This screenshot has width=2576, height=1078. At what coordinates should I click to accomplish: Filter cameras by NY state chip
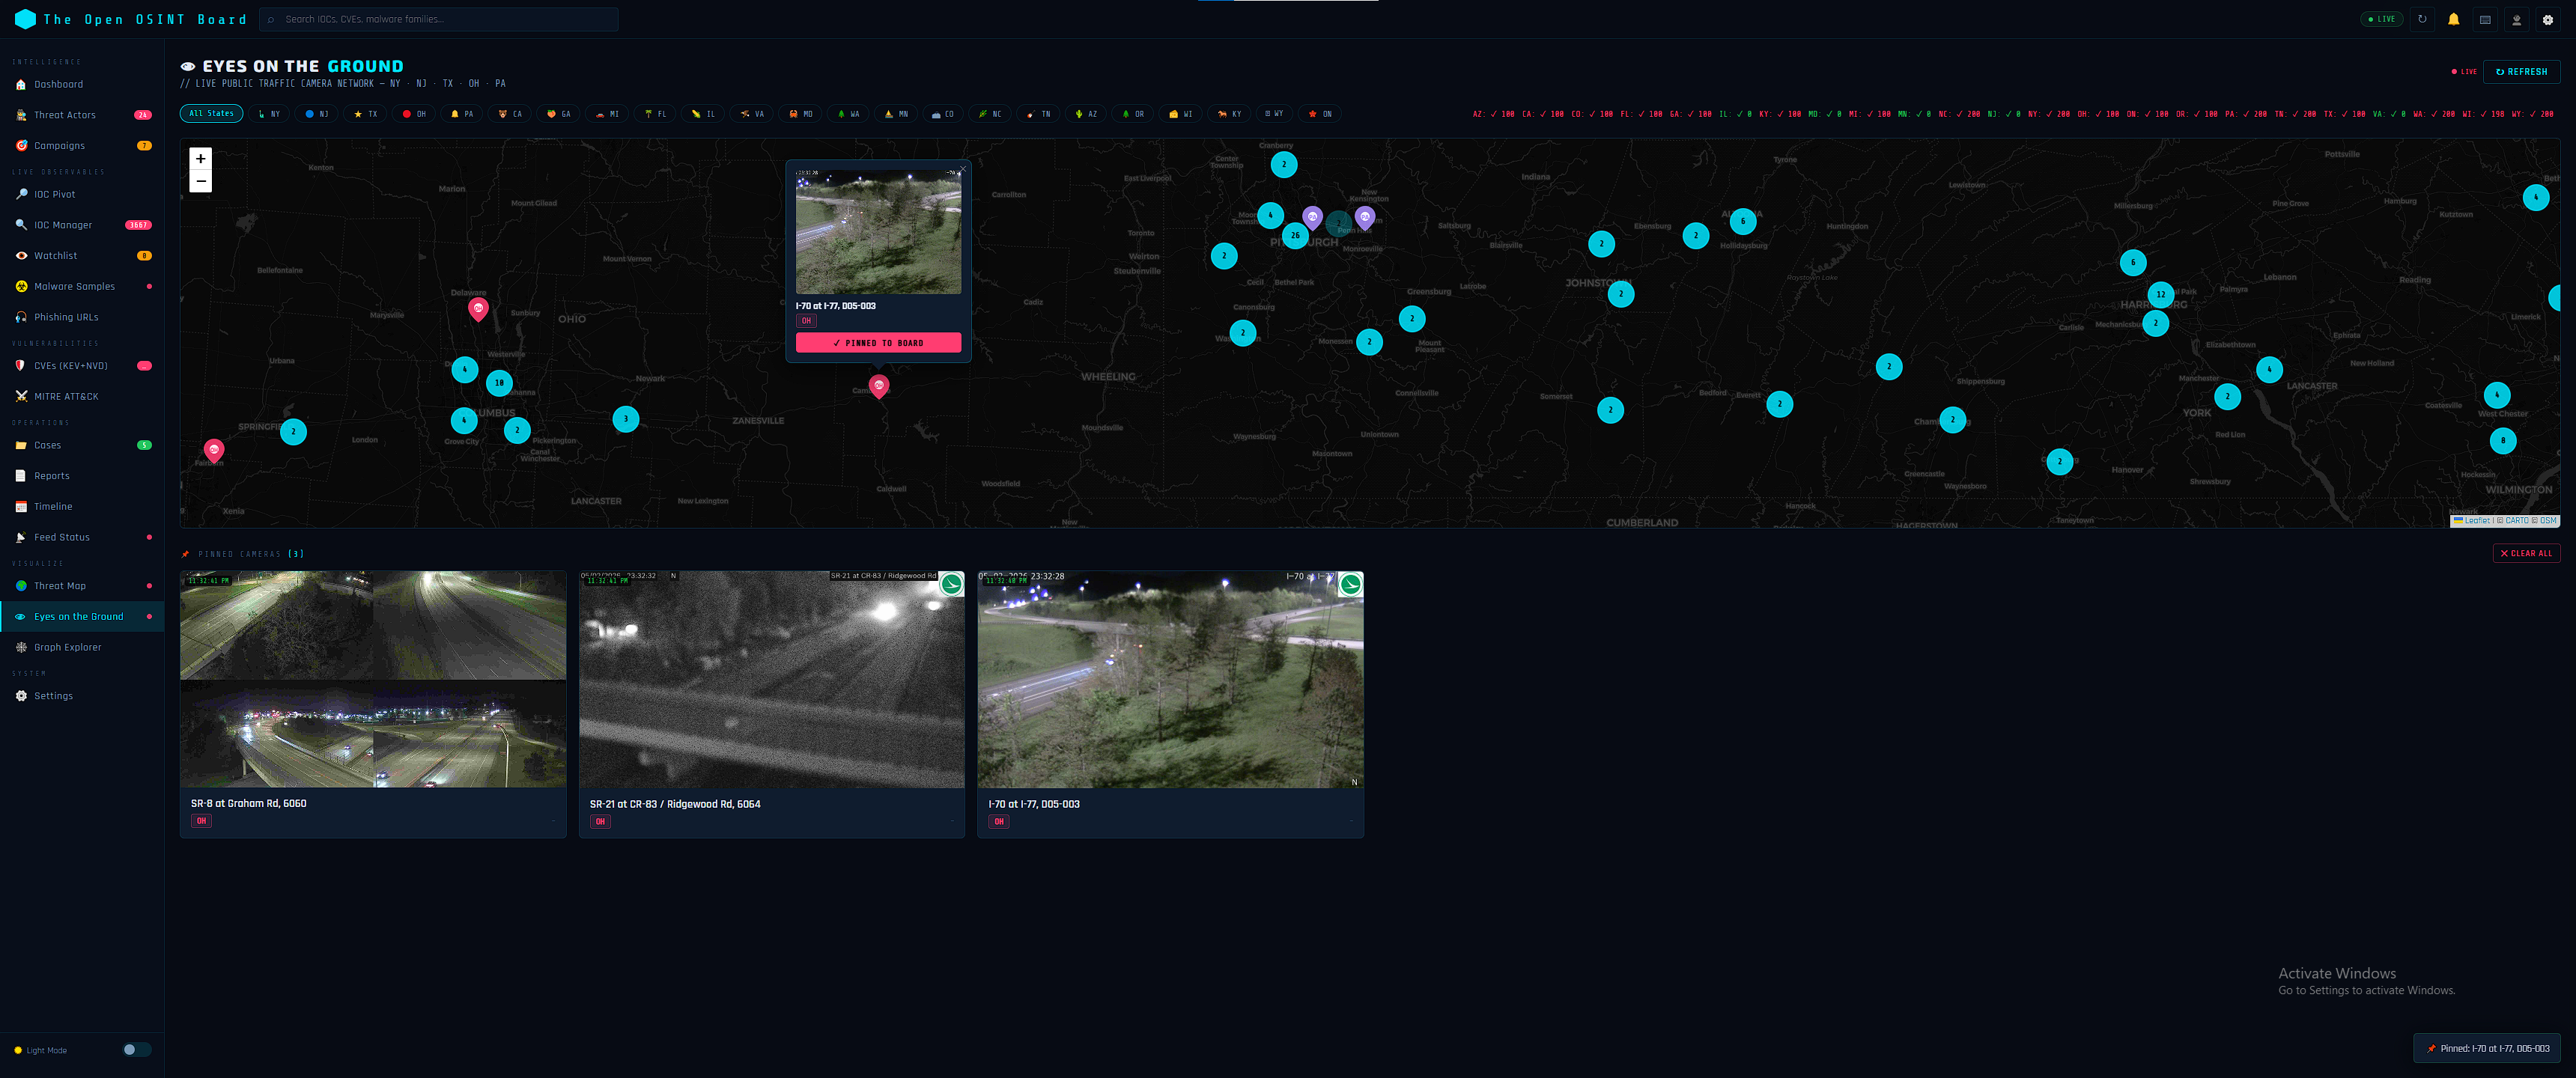(269, 114)
